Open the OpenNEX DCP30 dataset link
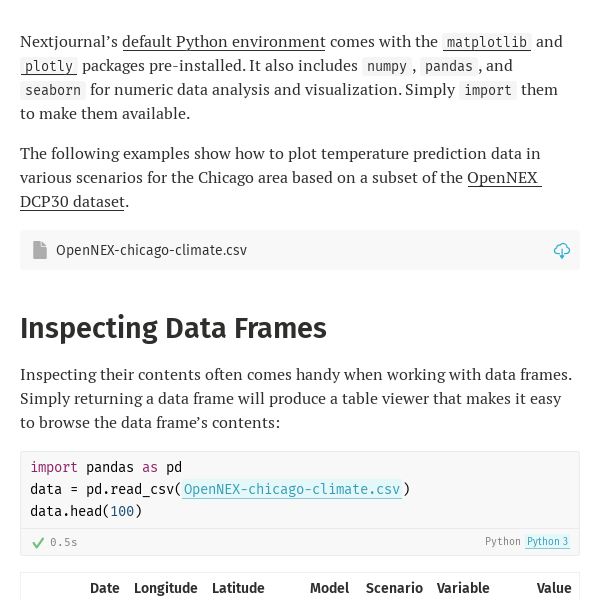The width and height of the screenshot is (600, 600). tap(503, 178)
